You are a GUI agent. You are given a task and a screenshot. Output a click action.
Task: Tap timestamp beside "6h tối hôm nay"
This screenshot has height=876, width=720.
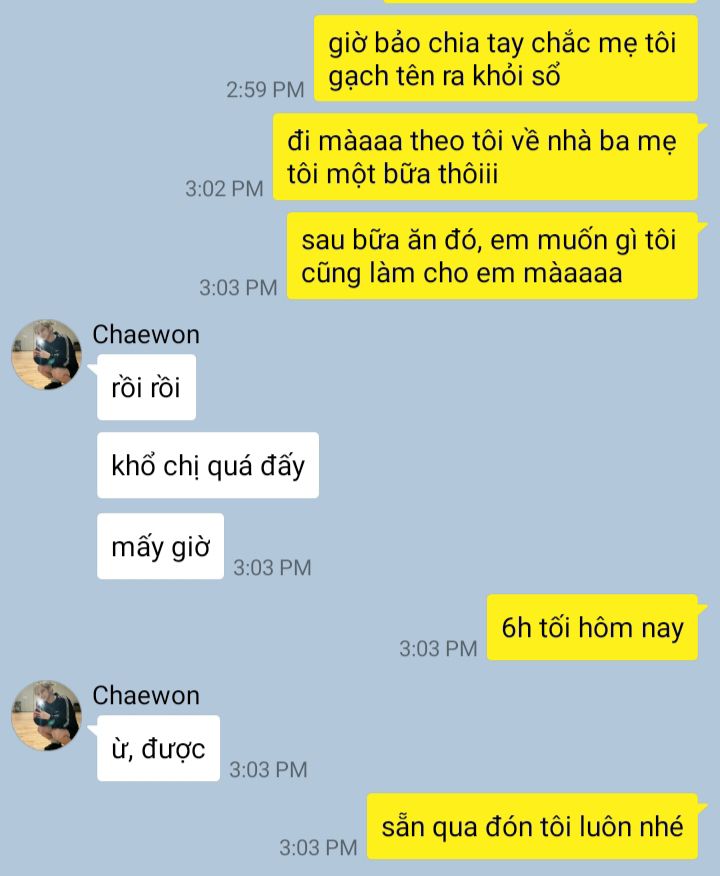(x=438, y=649)
